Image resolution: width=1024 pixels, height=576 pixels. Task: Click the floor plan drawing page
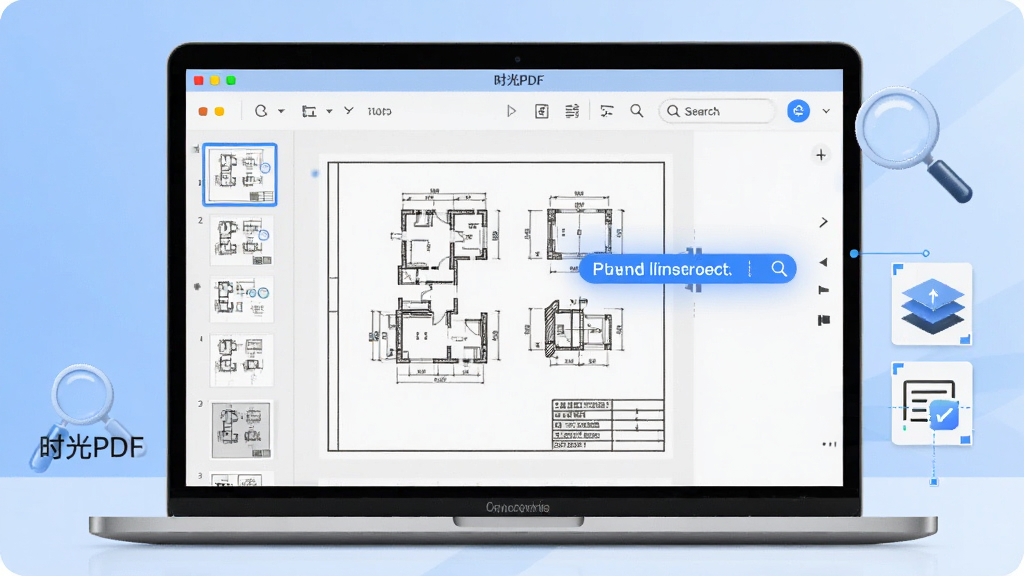tap(496, 306)
